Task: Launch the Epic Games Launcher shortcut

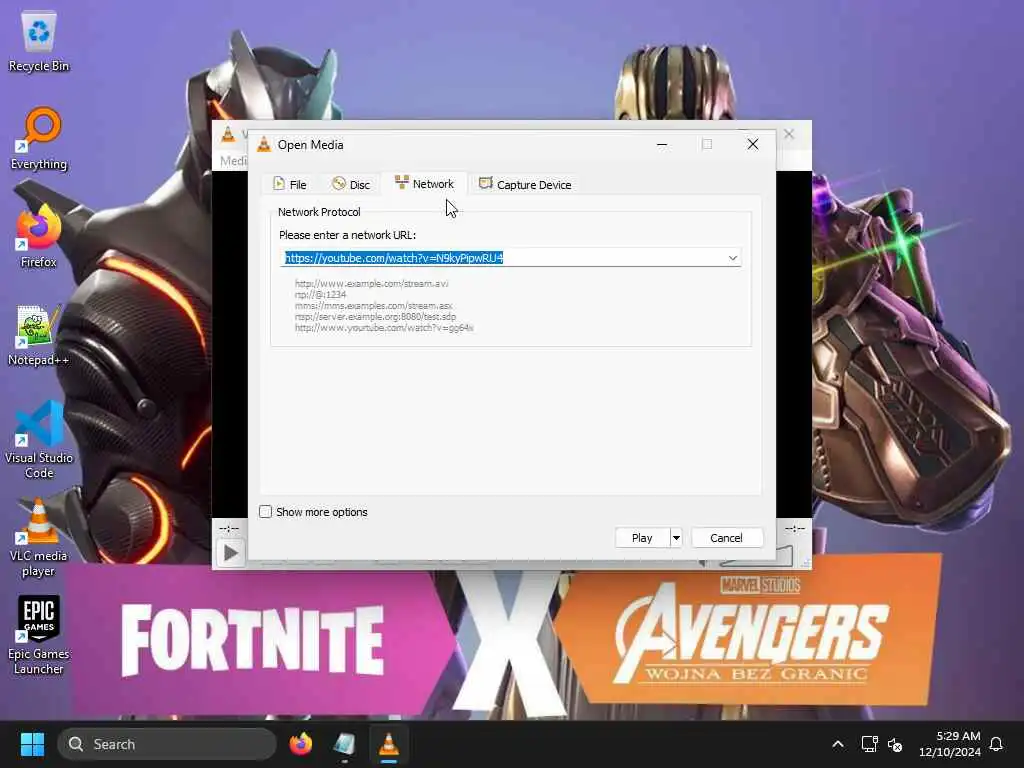Action: (x=39, y=635)
